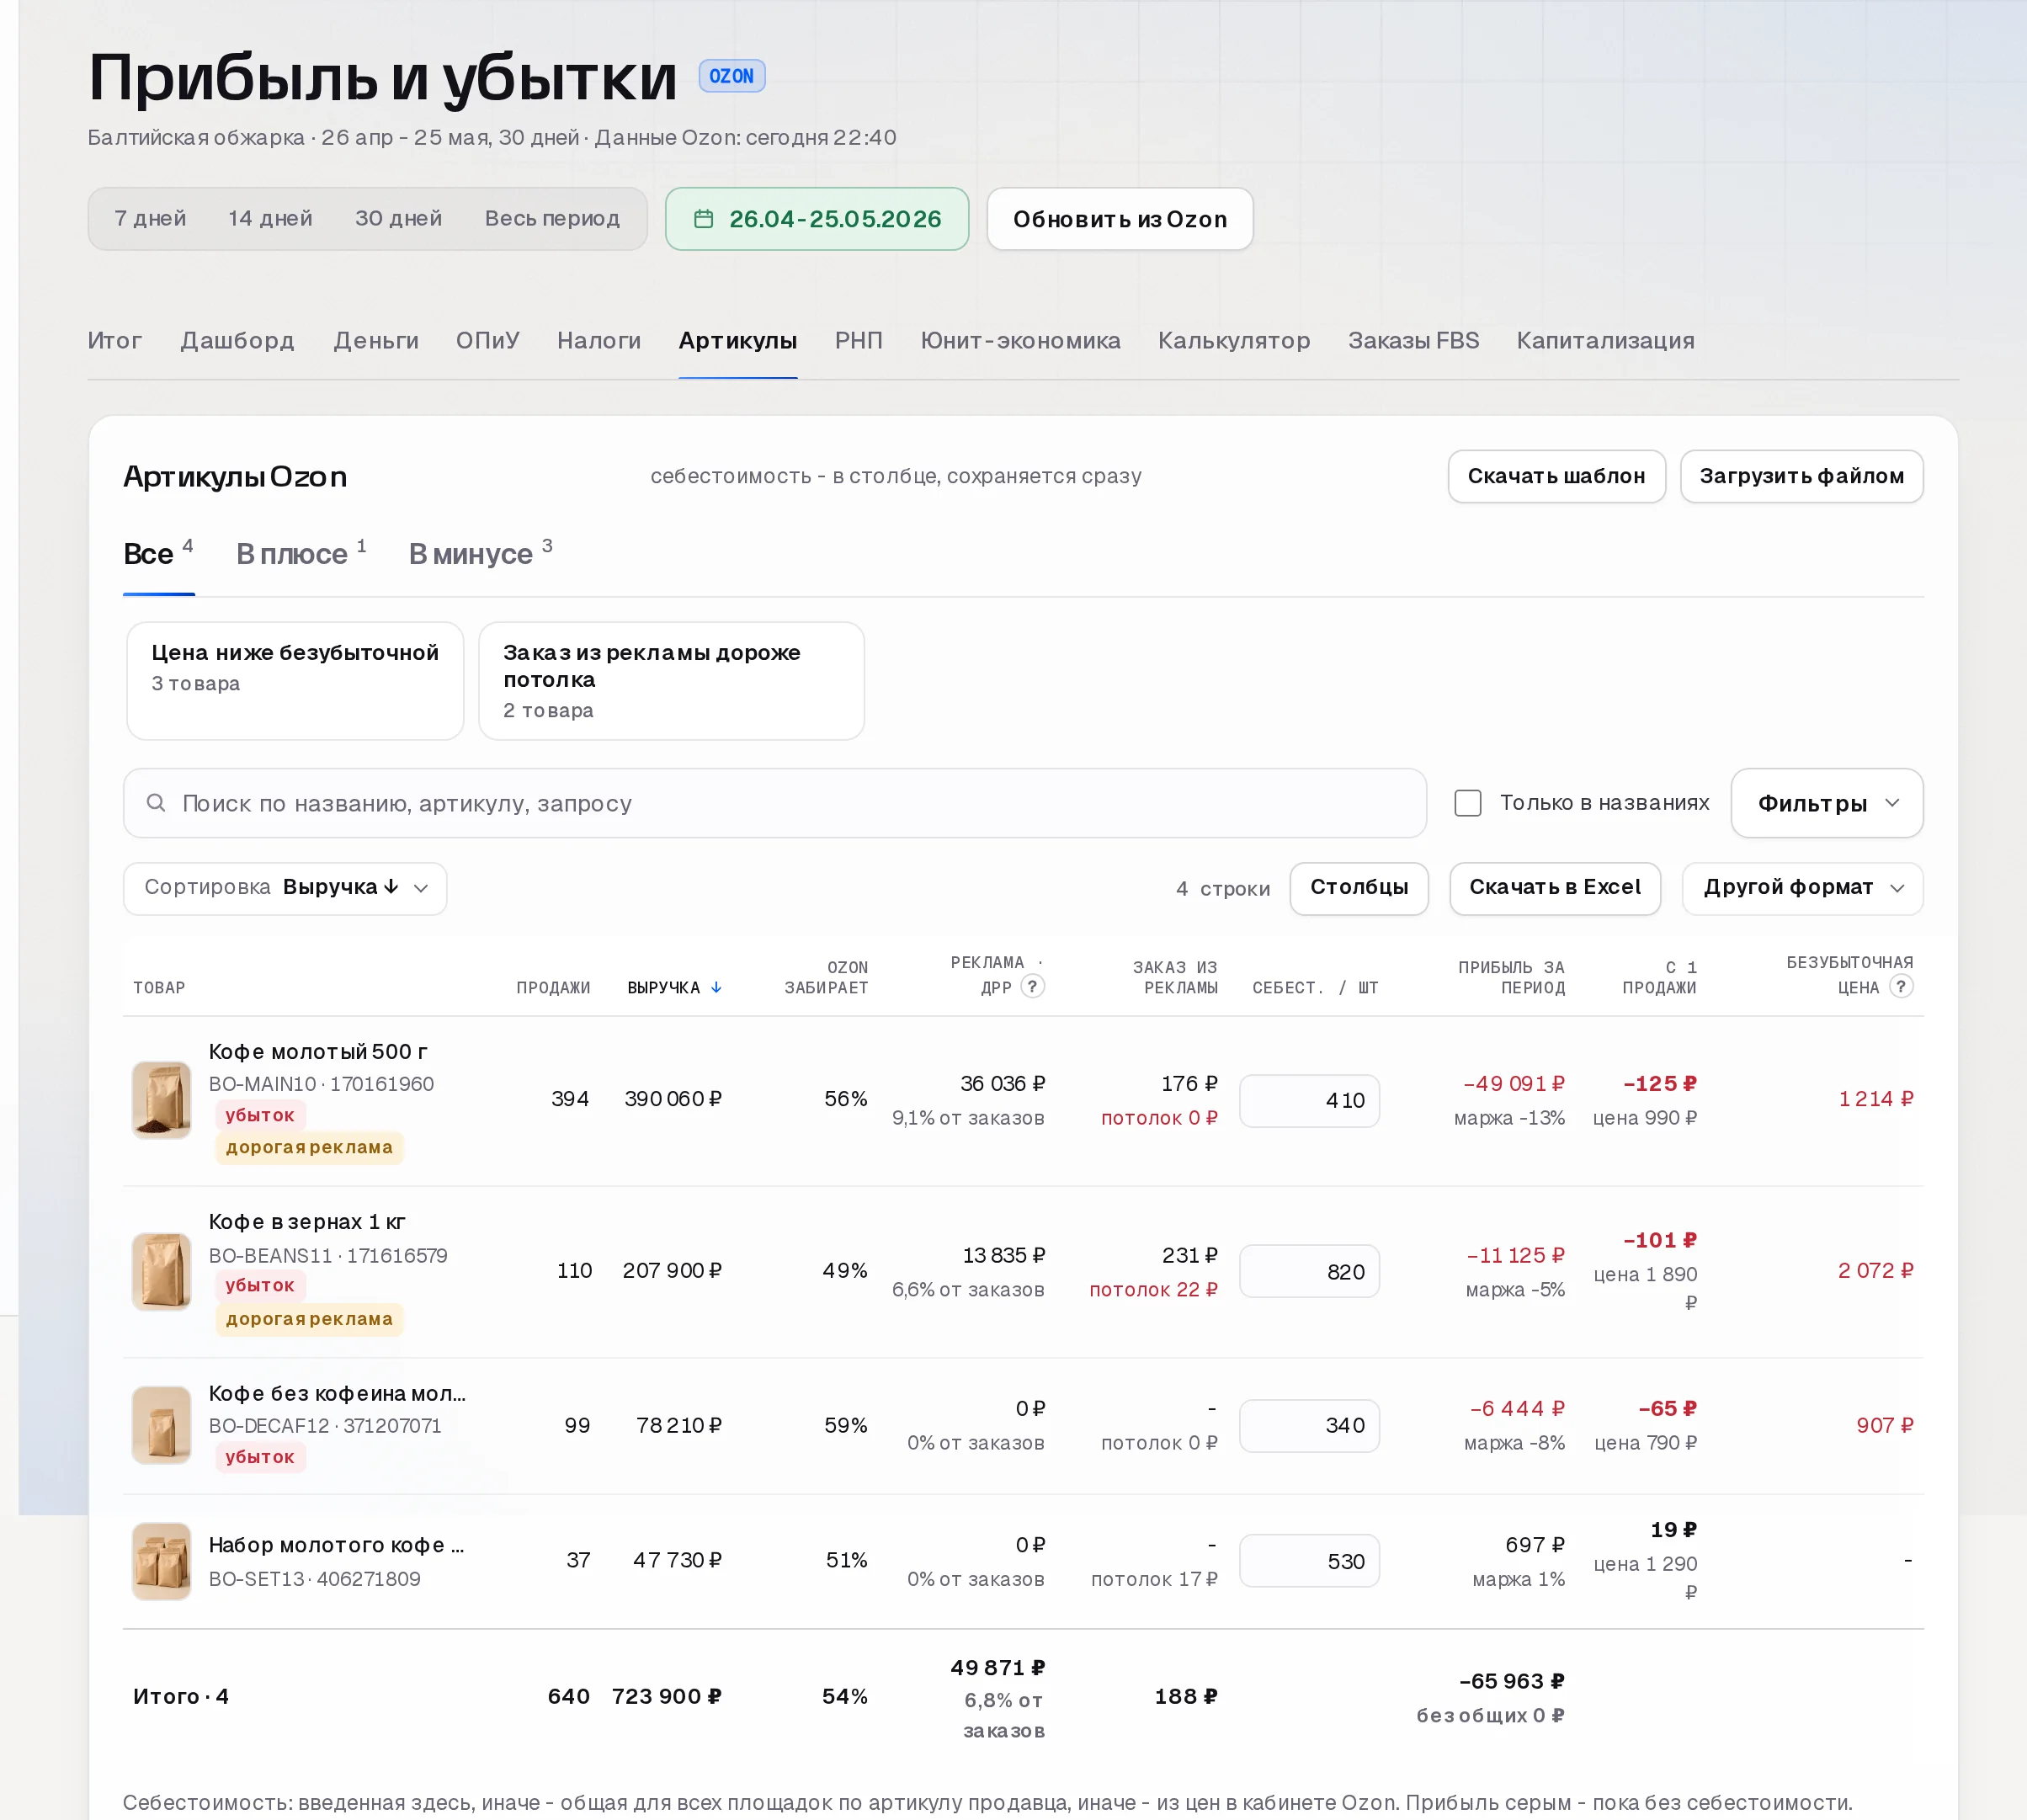This screenshot has width=2027, height=1820.
Task: Click the дорогая реклама tag for BO-BEANS11
Action: [309, 1319]
